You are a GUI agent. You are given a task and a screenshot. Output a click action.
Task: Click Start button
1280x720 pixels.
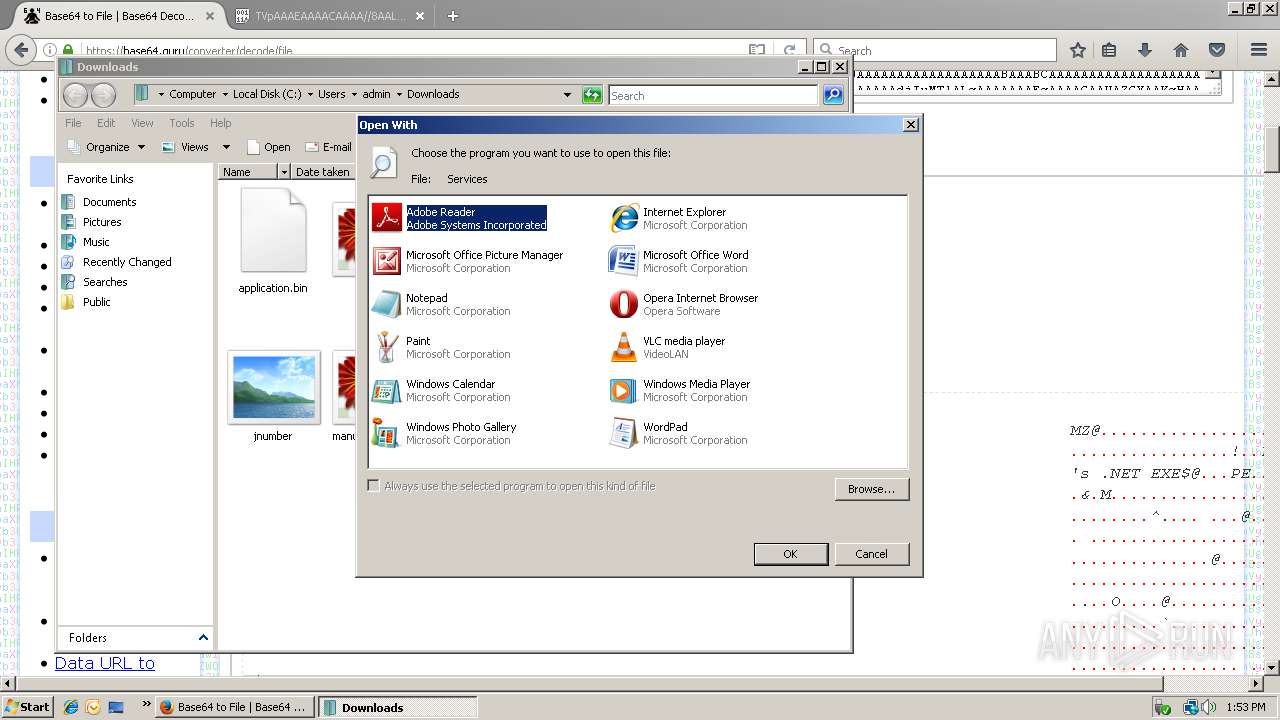pos(27,707)
